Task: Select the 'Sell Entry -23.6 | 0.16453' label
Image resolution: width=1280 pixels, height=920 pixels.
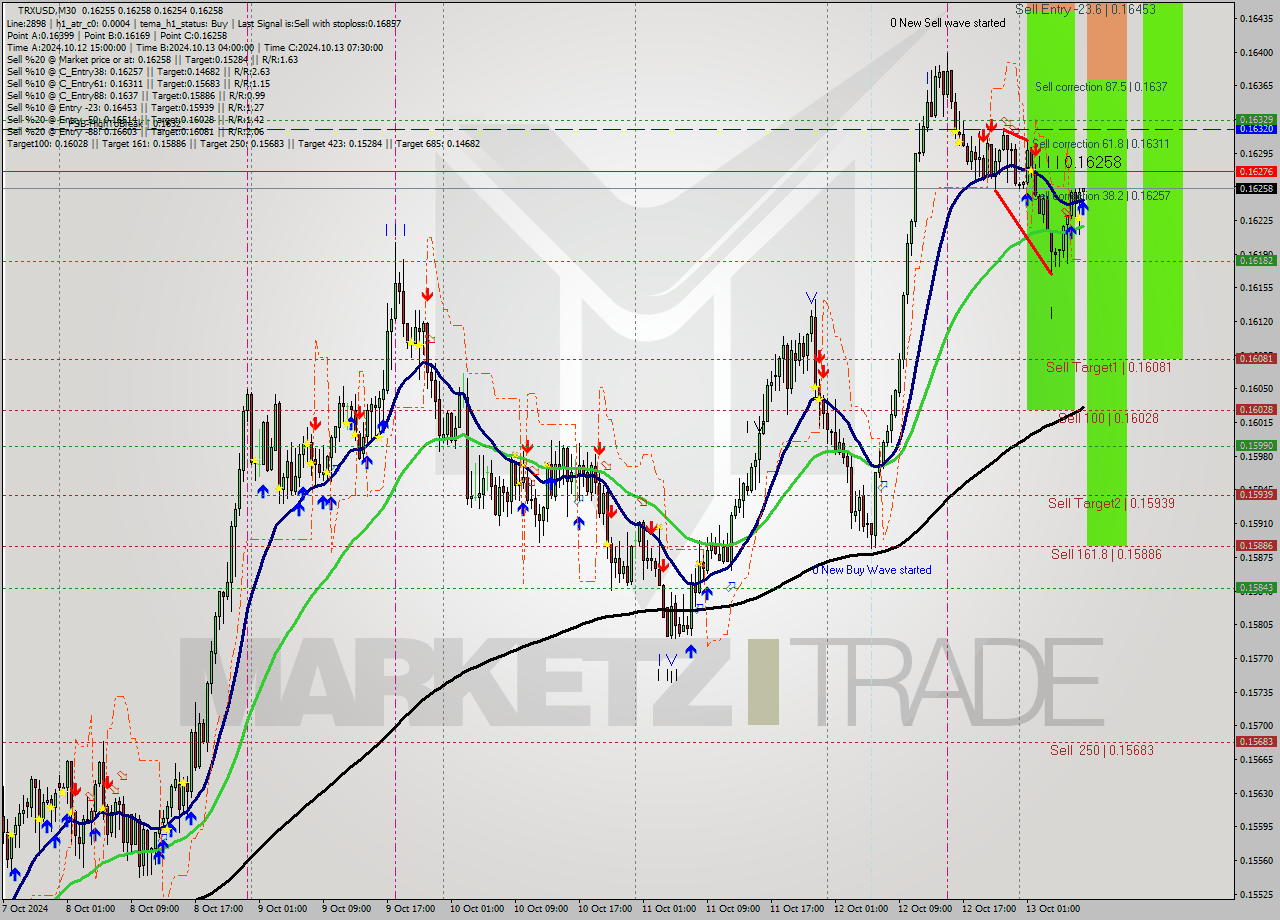Action: click(x=1085, y=9)
